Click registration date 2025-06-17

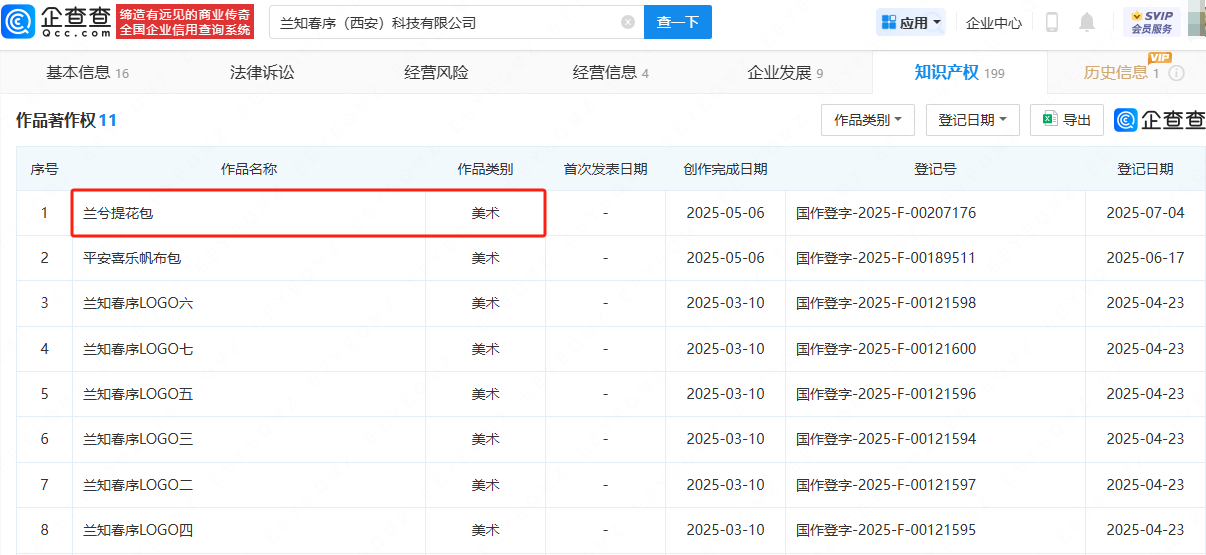click(1145, 258)
